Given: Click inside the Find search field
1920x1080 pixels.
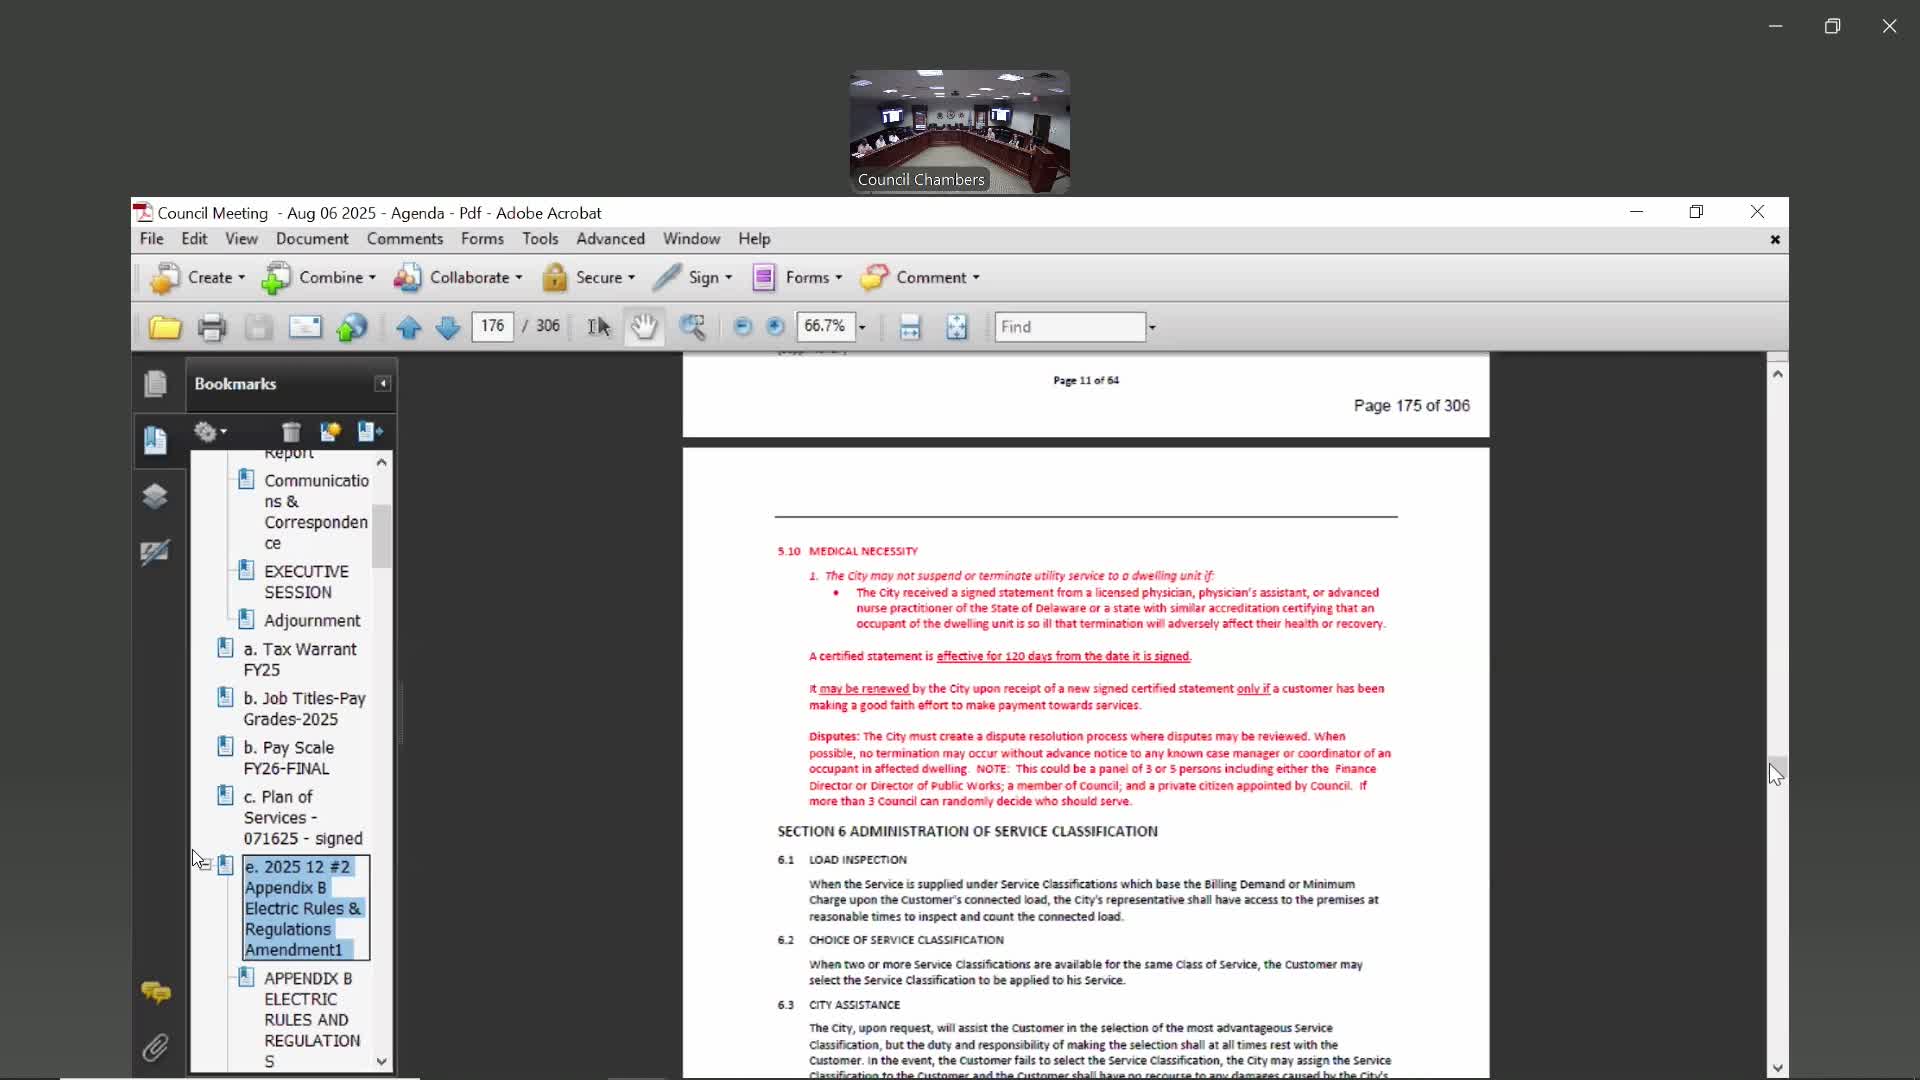Looking at the screenshot, I should (1069, 327).
